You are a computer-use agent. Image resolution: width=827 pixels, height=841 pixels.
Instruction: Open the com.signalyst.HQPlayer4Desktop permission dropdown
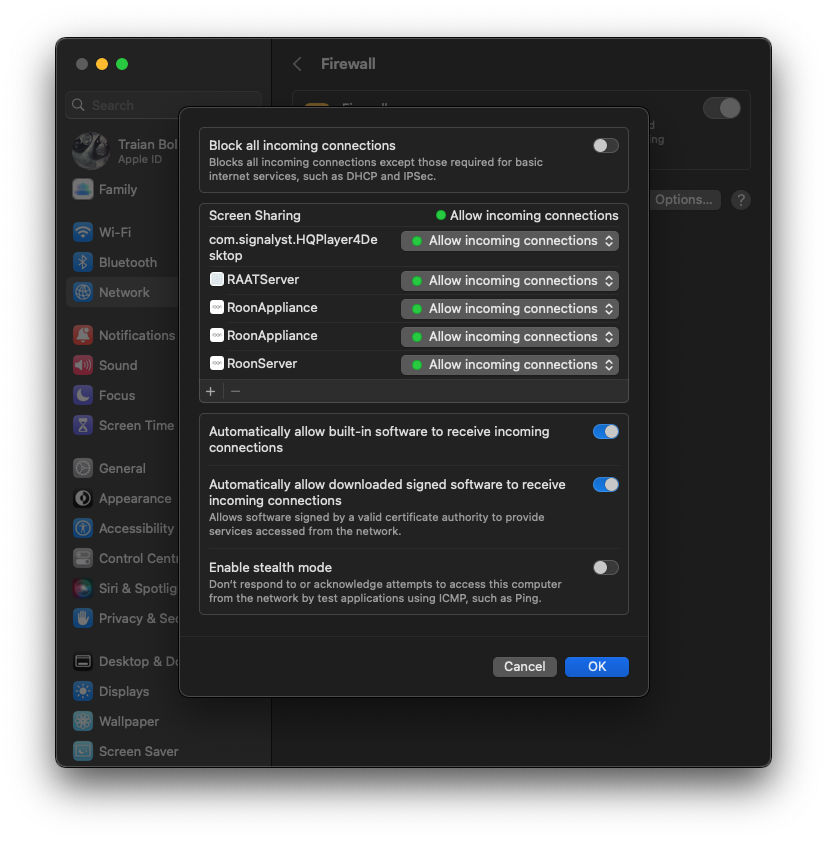pyautogui.click(x=510, y=240)
